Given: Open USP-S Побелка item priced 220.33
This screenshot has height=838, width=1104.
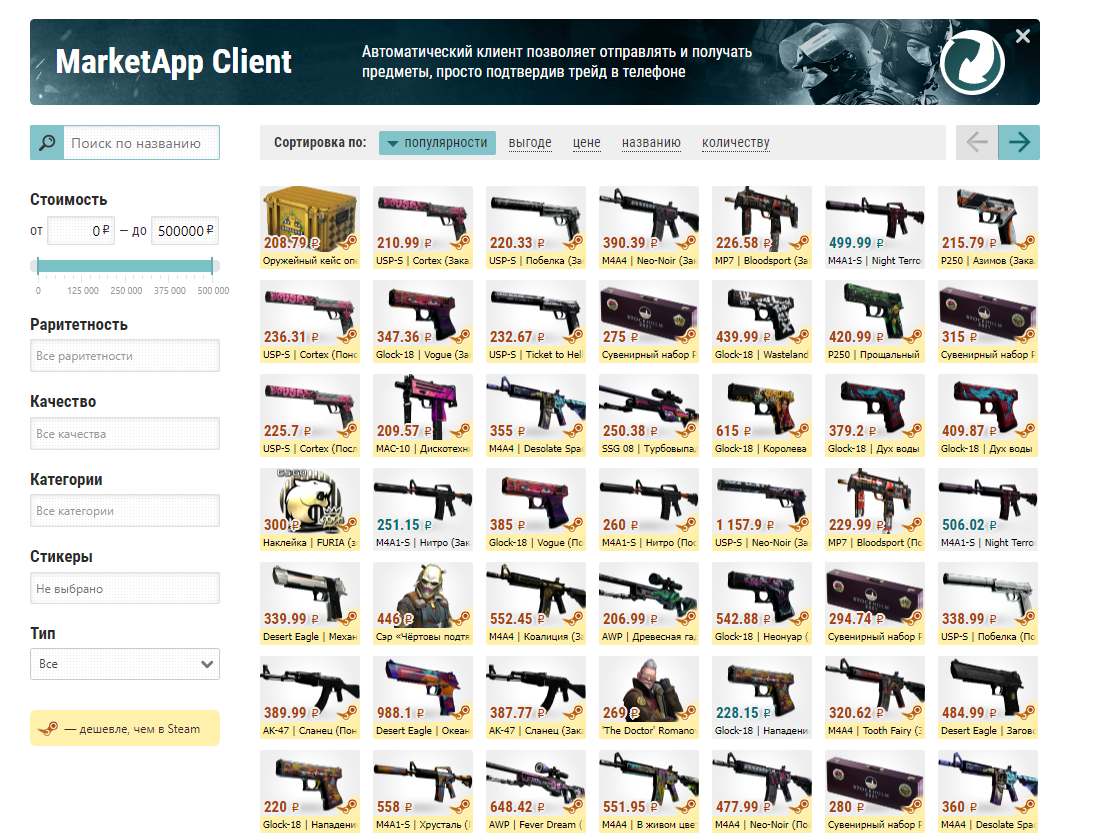Looking at the screenshot, I should click(536, 227).
